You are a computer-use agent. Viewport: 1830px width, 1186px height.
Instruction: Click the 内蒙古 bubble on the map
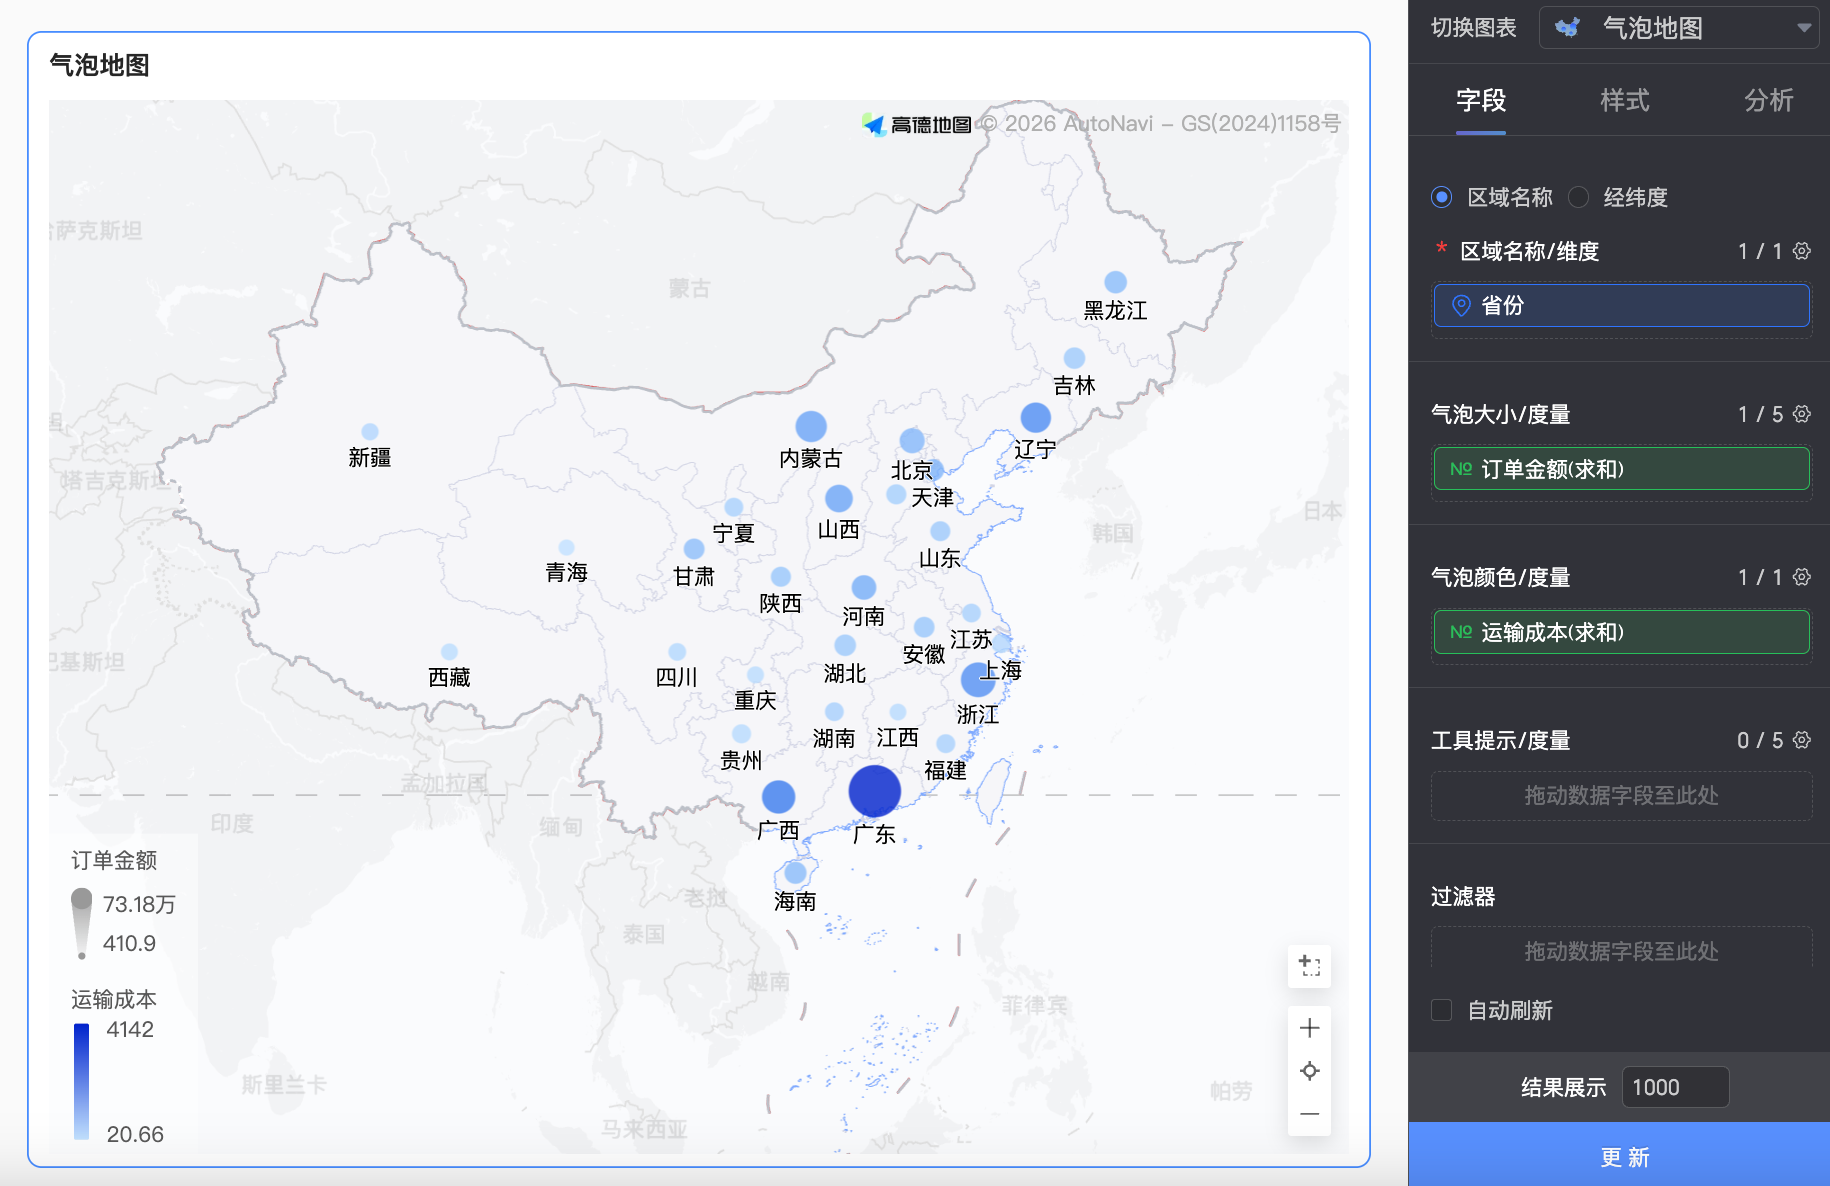point(811,426)
